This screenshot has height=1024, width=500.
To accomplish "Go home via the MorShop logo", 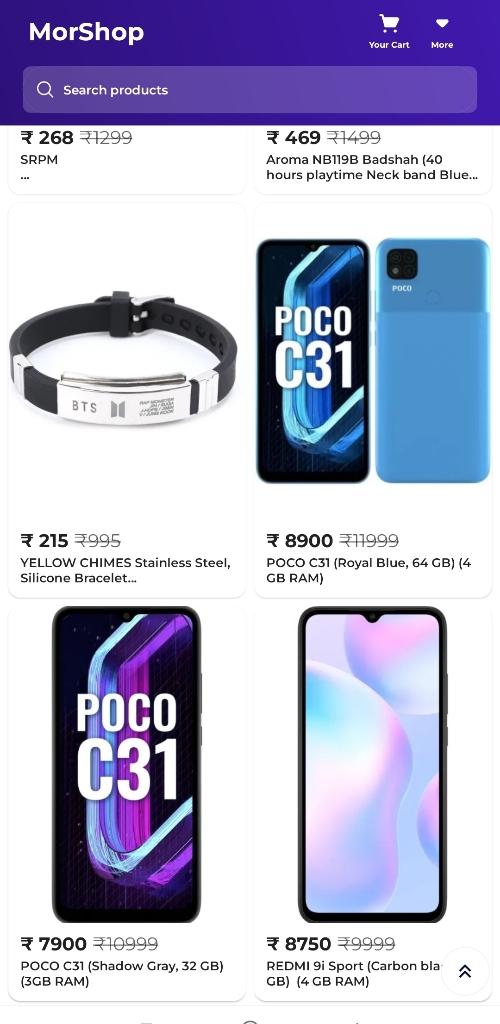I will (x=86, y=32).
